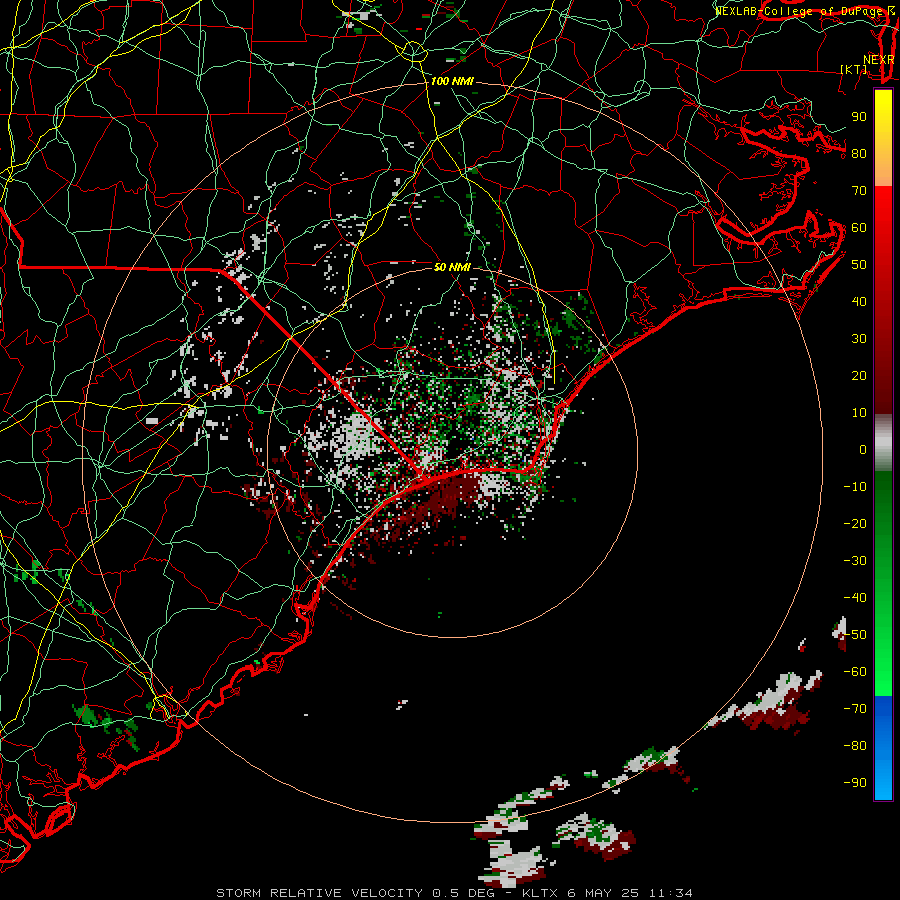Image resolution: width=900 pixels, height=900 pixels.
Task: Click the "50 NMI" range ring label
Action: pos(452,267)
